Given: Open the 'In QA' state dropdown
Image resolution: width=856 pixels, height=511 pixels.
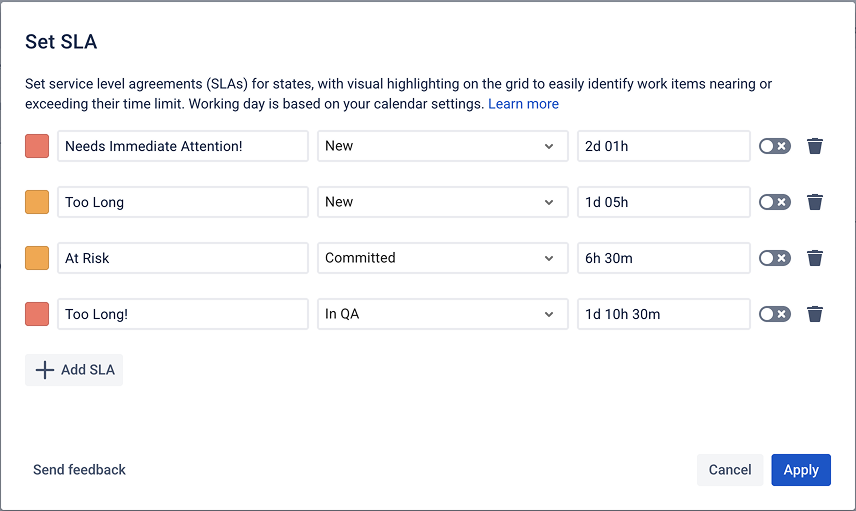Looking at the screenshot, I should click(x=439, y=314).
